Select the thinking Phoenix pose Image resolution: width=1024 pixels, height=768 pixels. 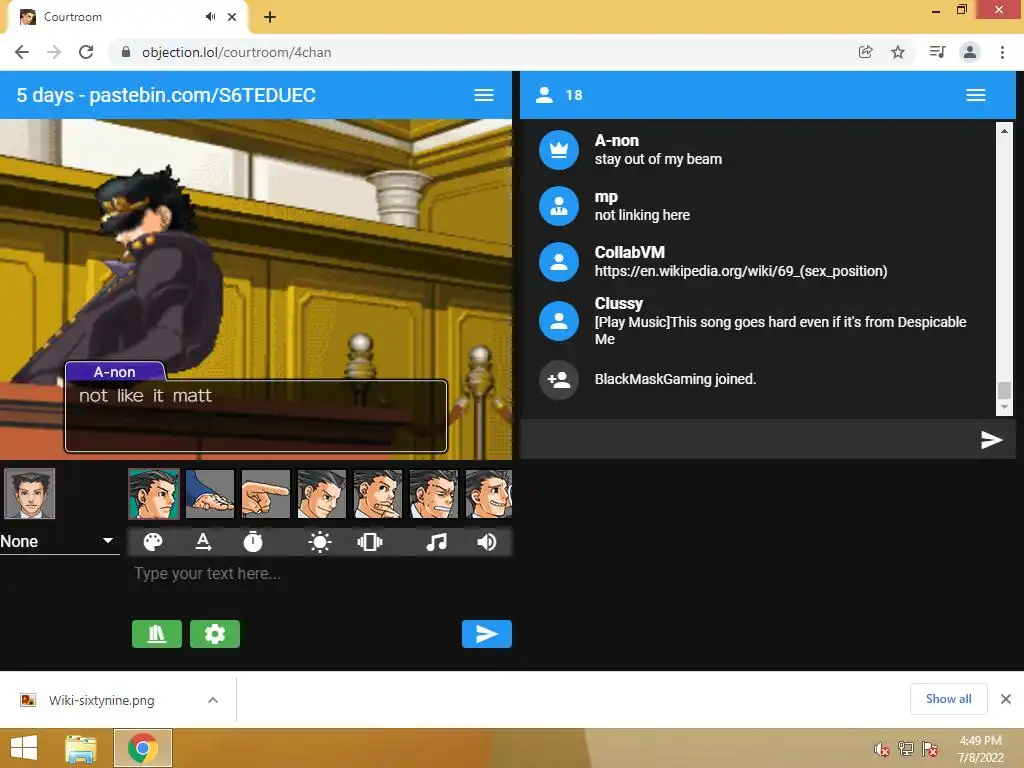pos(378,494)
